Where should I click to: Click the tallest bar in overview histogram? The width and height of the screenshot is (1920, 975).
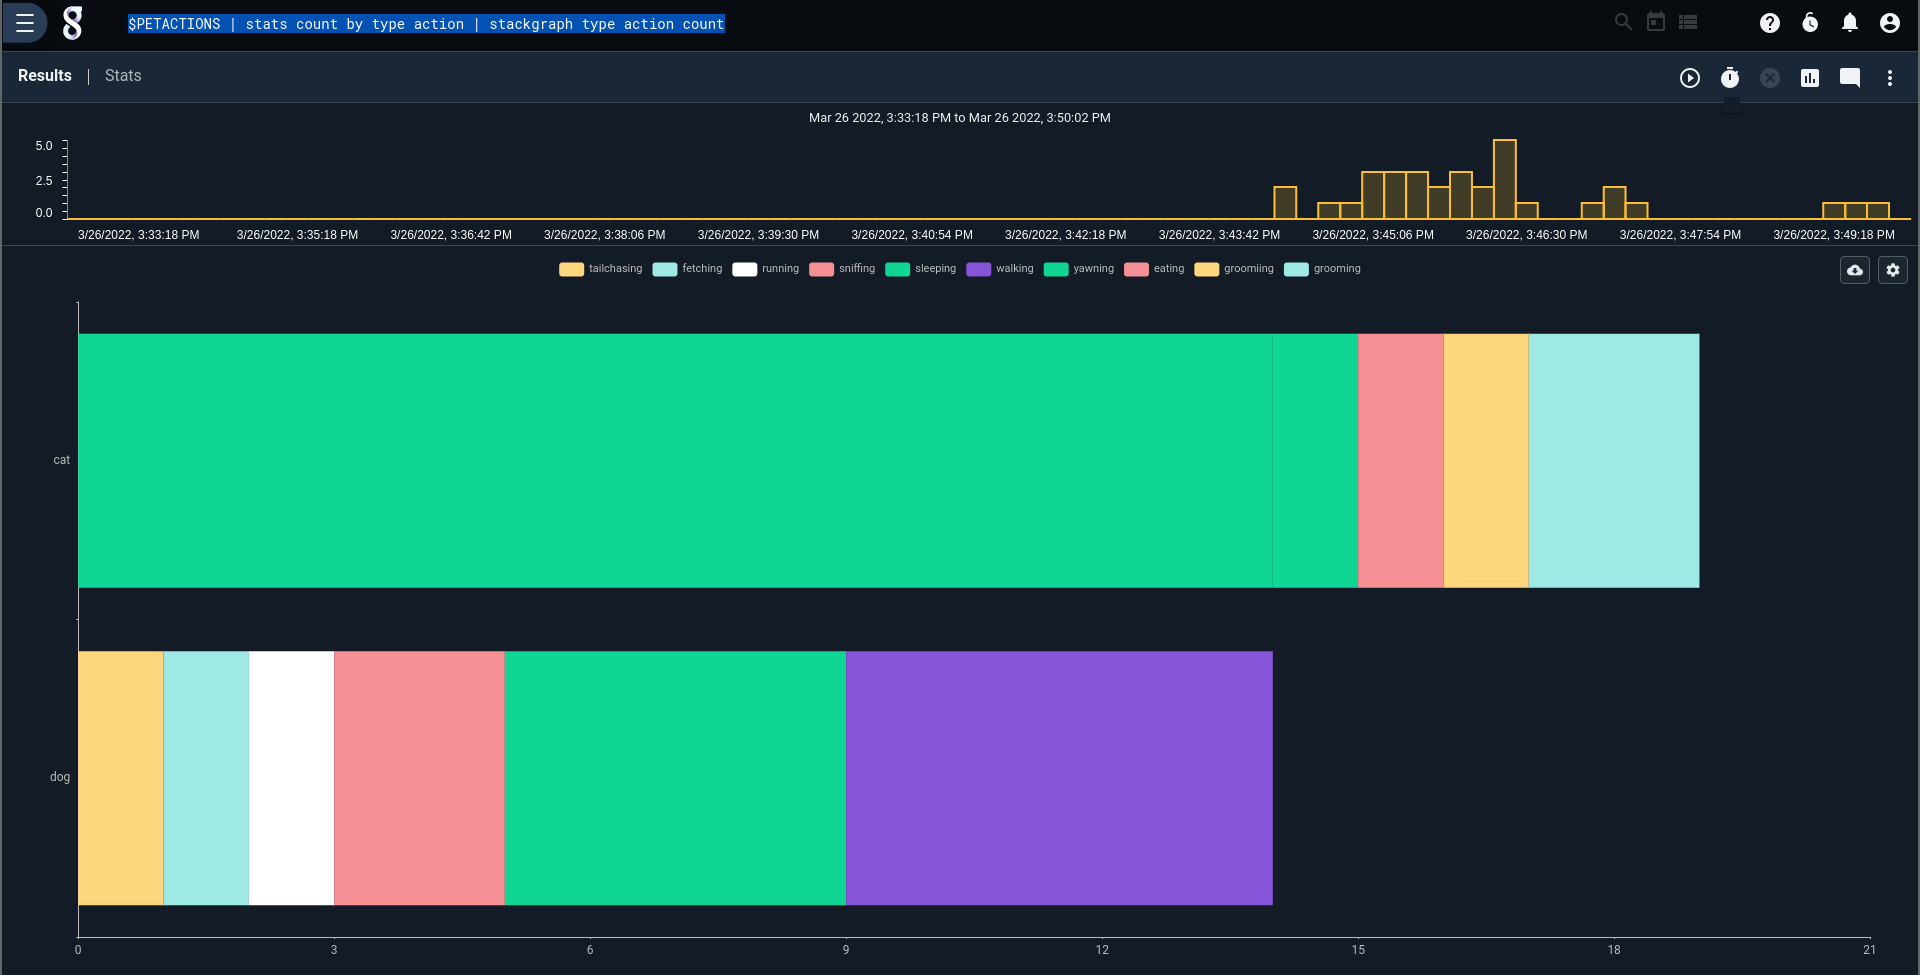point(1504,179)
